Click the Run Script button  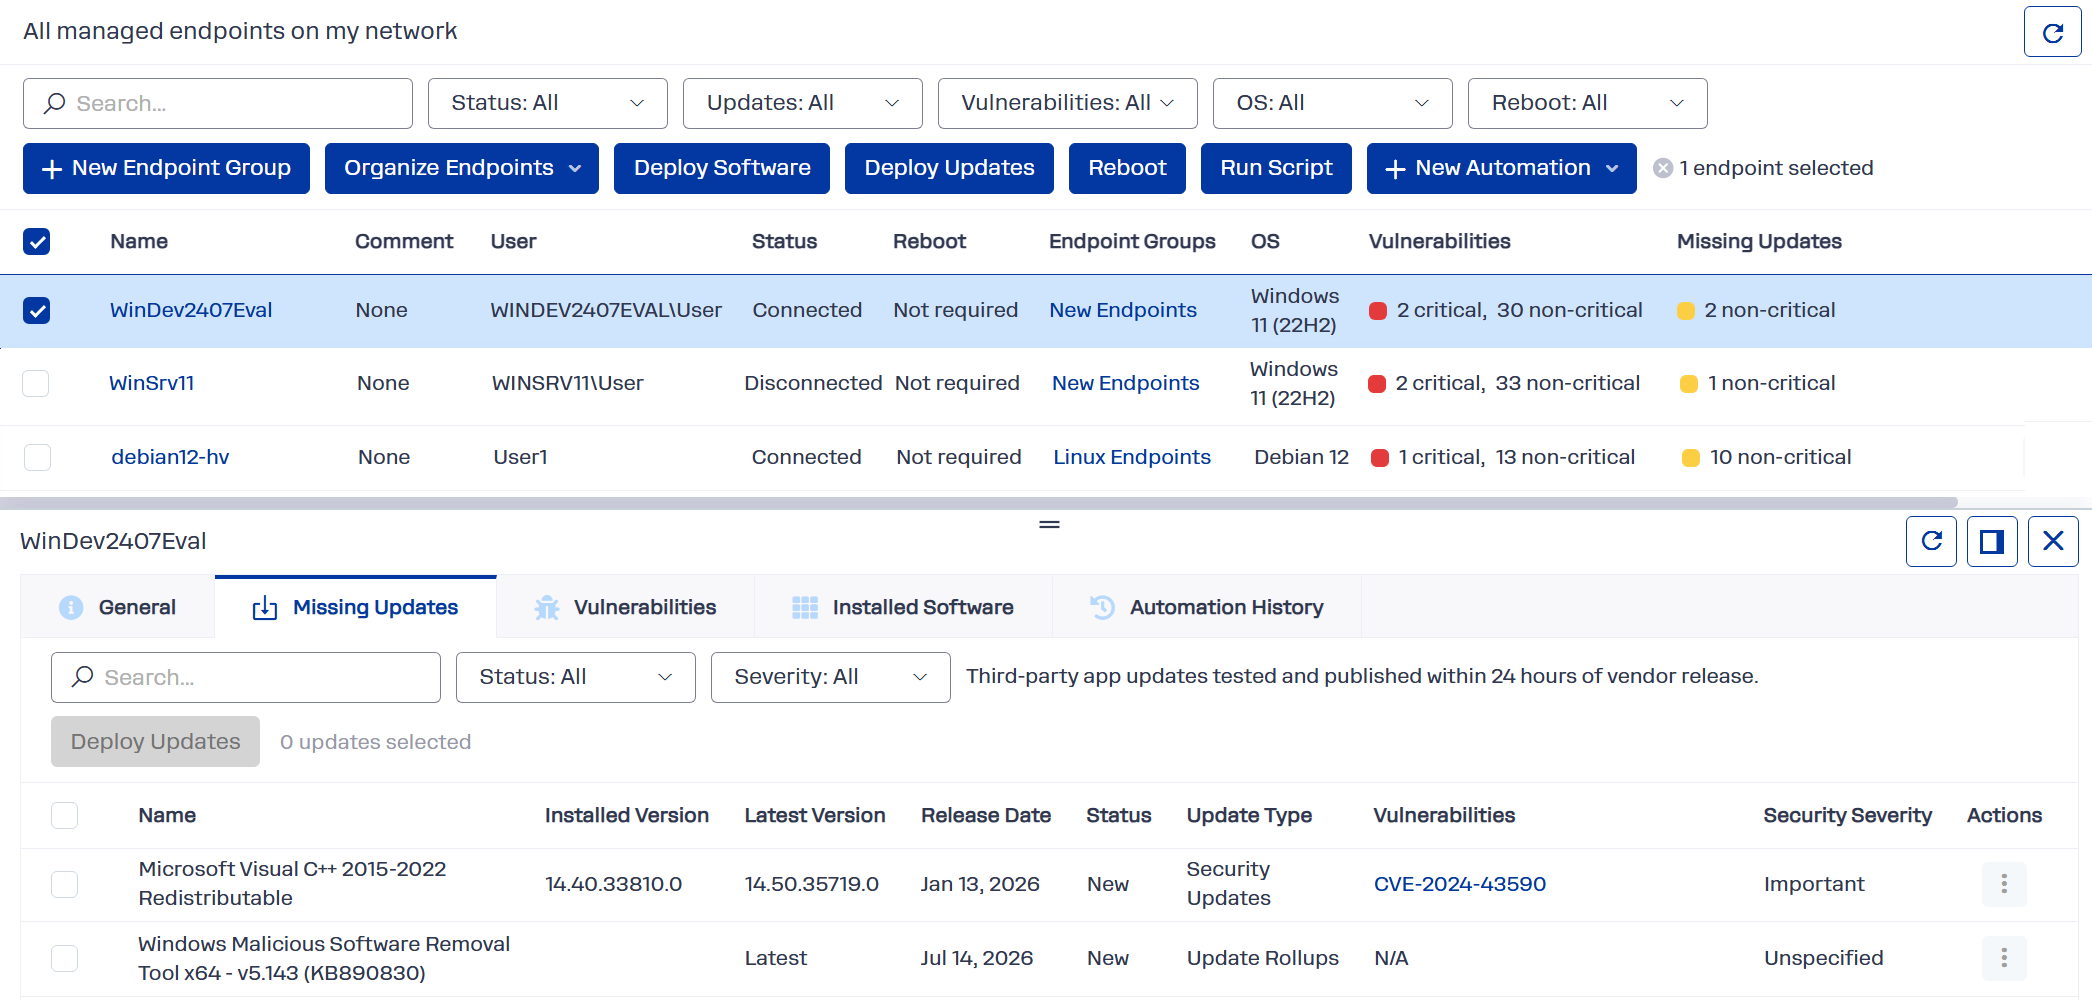1276,168
